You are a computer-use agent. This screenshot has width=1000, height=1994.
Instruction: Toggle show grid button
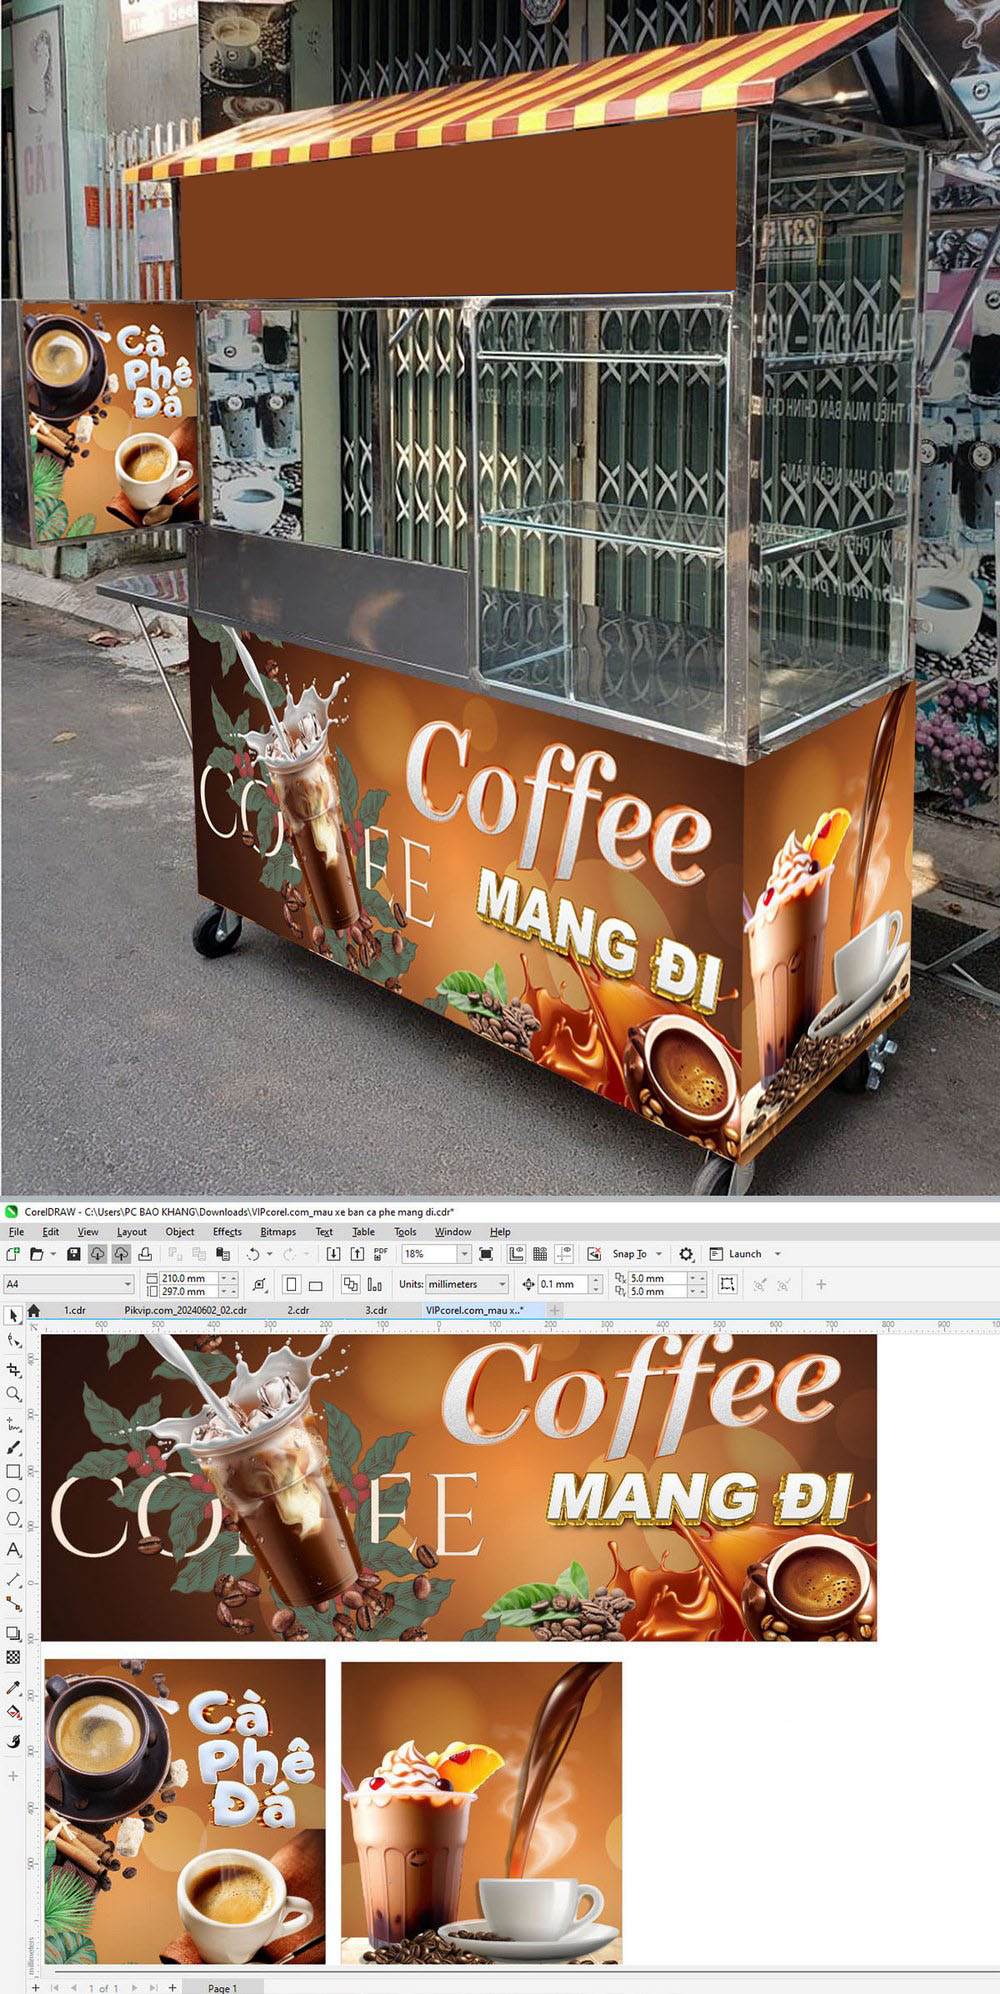540,1253
